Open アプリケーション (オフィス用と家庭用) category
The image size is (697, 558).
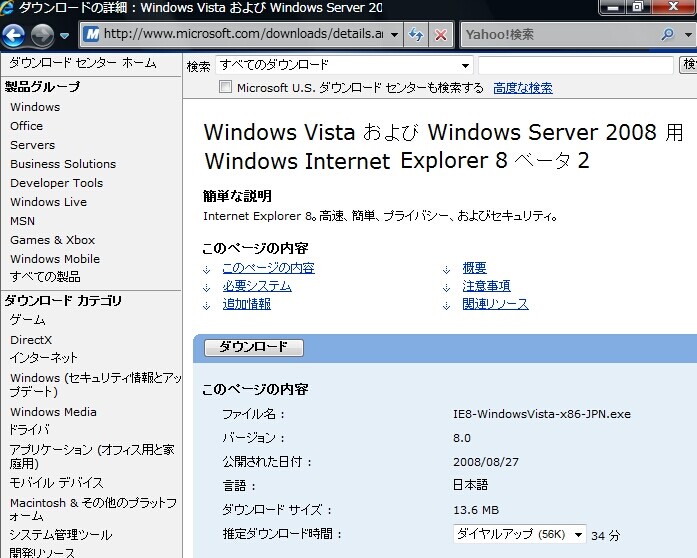pos(92,457)
